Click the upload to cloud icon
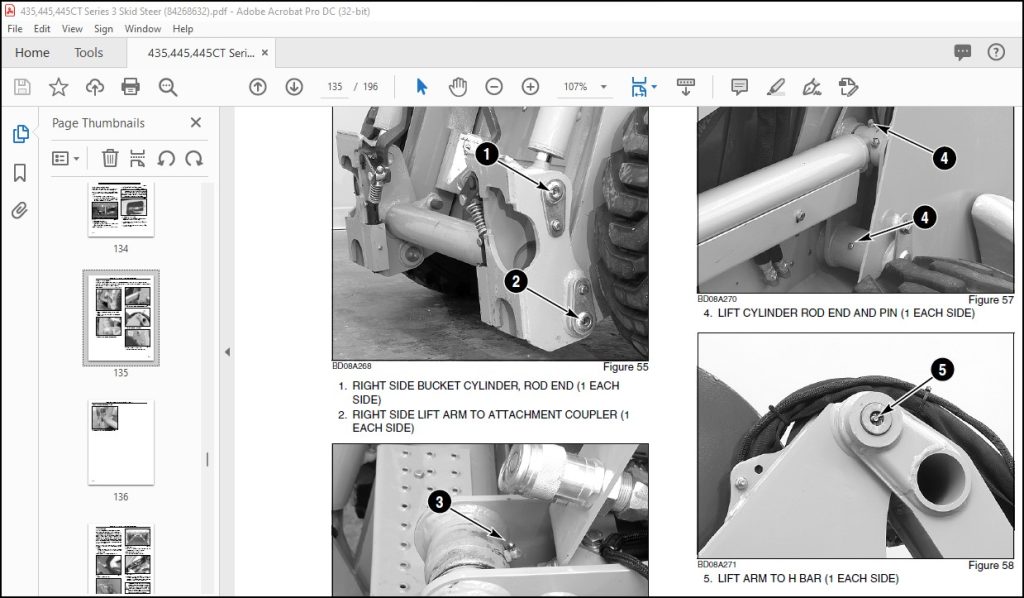The width and height of the screenshot is (1024, 598). point(95,87)
